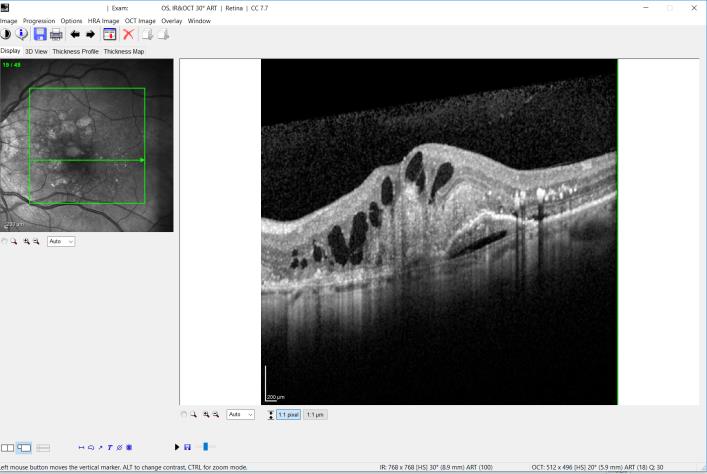Open the Auto zoom dropdown under OCT scan

pos(241,414)
